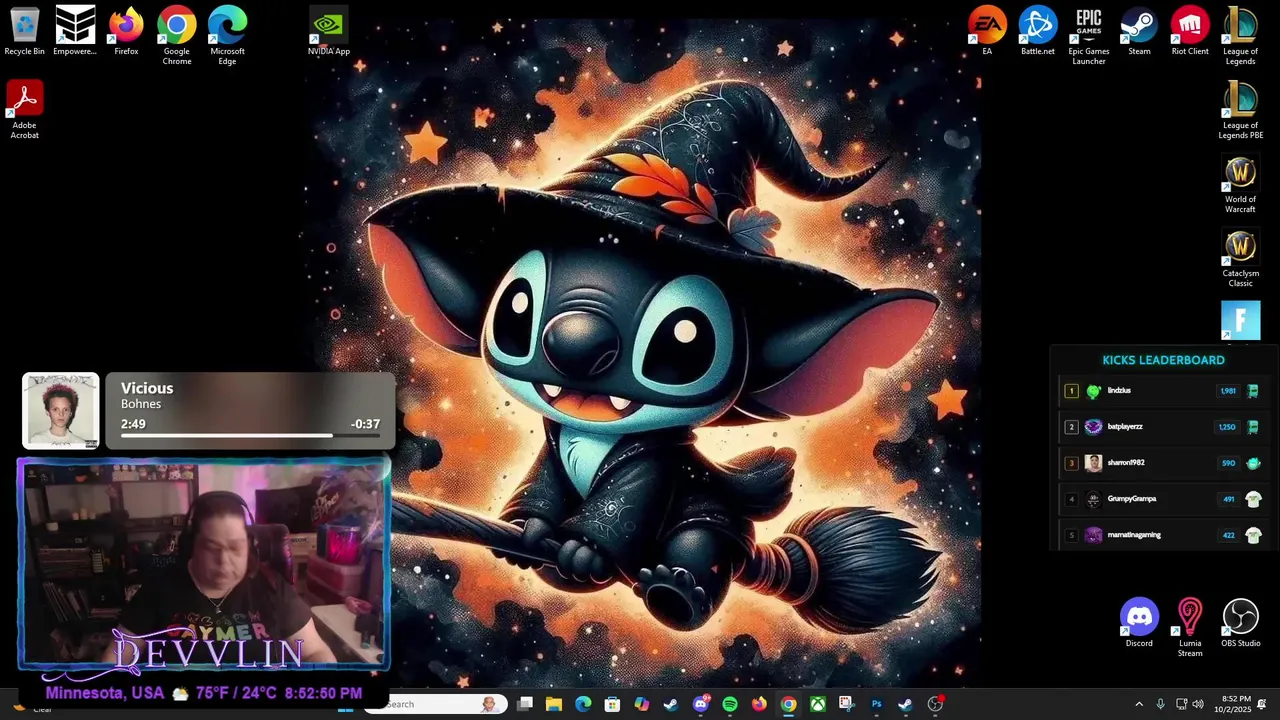Image resolution: width=1280 pixels, height=720 pixels.
Task: Open the EA desktop shortcut
Action: (987, 31)
